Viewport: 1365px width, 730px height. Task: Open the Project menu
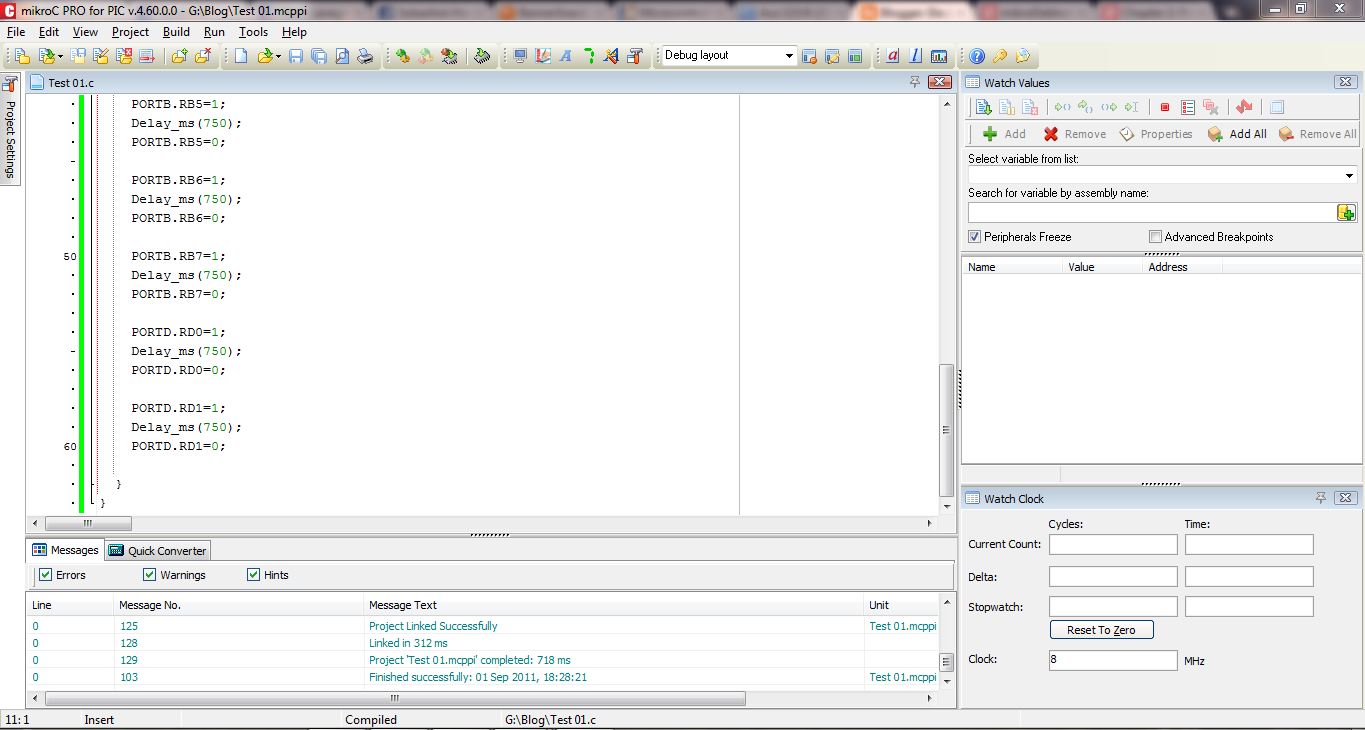coord(130,32)
